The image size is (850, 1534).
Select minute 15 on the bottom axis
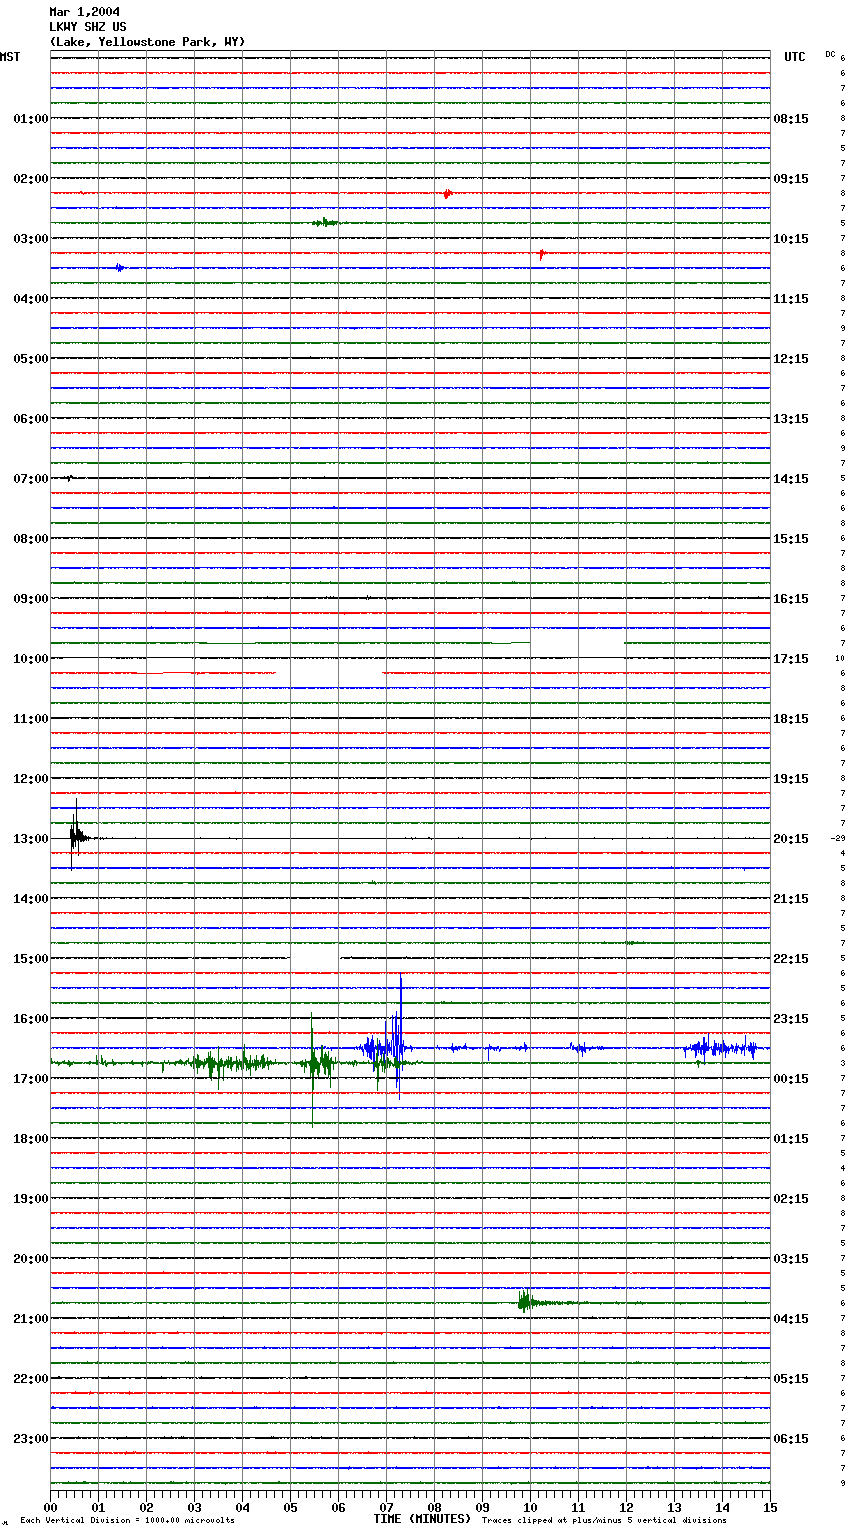770,1506
